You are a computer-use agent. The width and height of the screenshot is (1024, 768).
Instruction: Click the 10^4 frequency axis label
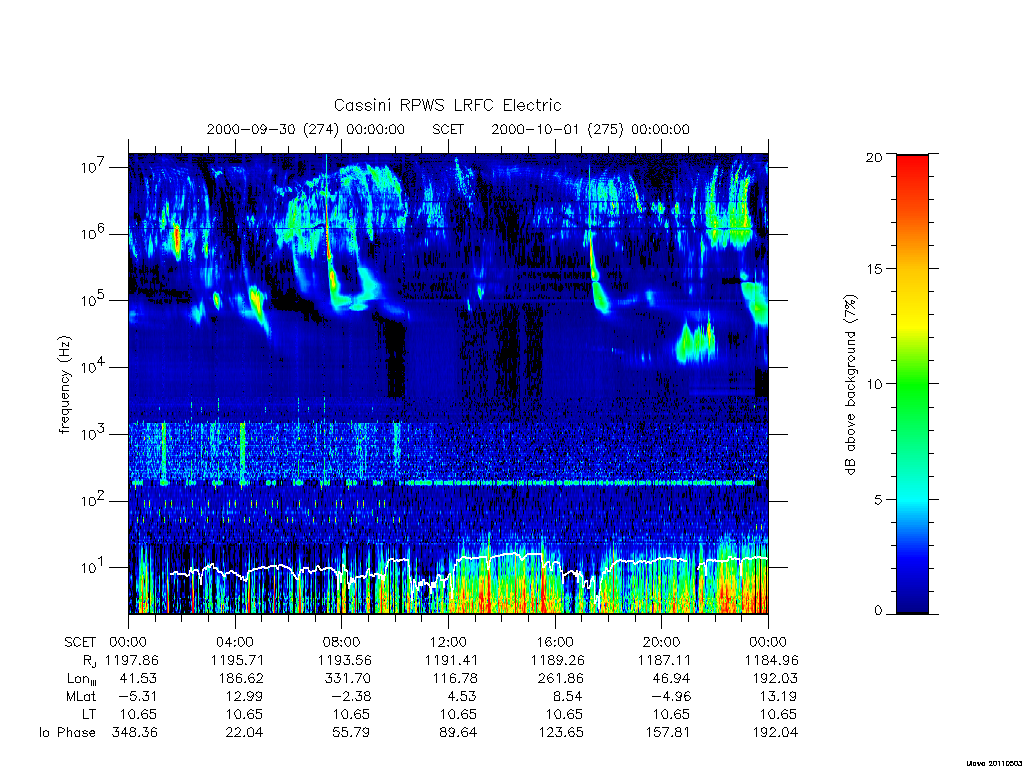tap(93, 367)
